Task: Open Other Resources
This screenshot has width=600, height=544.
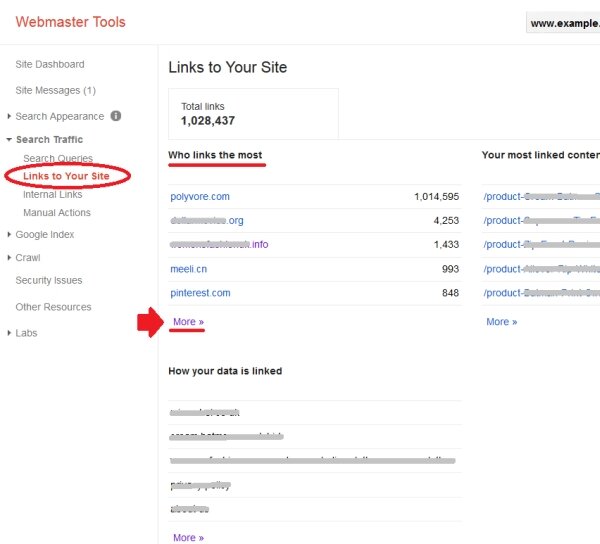Action: 53,307
